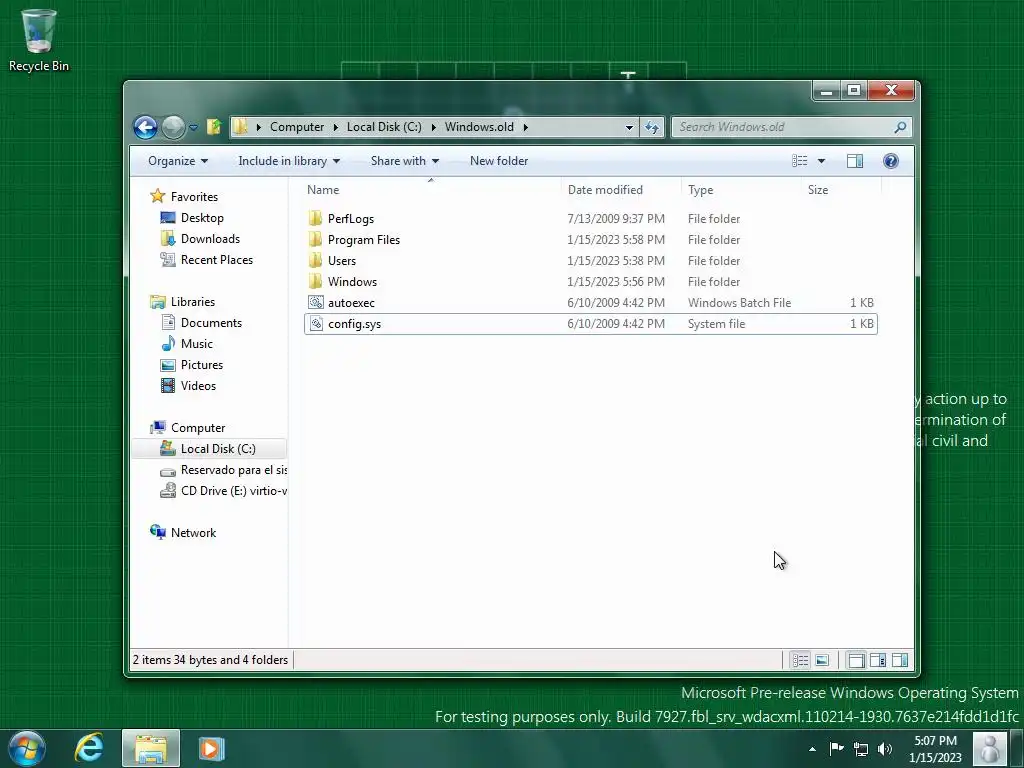Select the PerfLogs folder

tap(590, 219)
